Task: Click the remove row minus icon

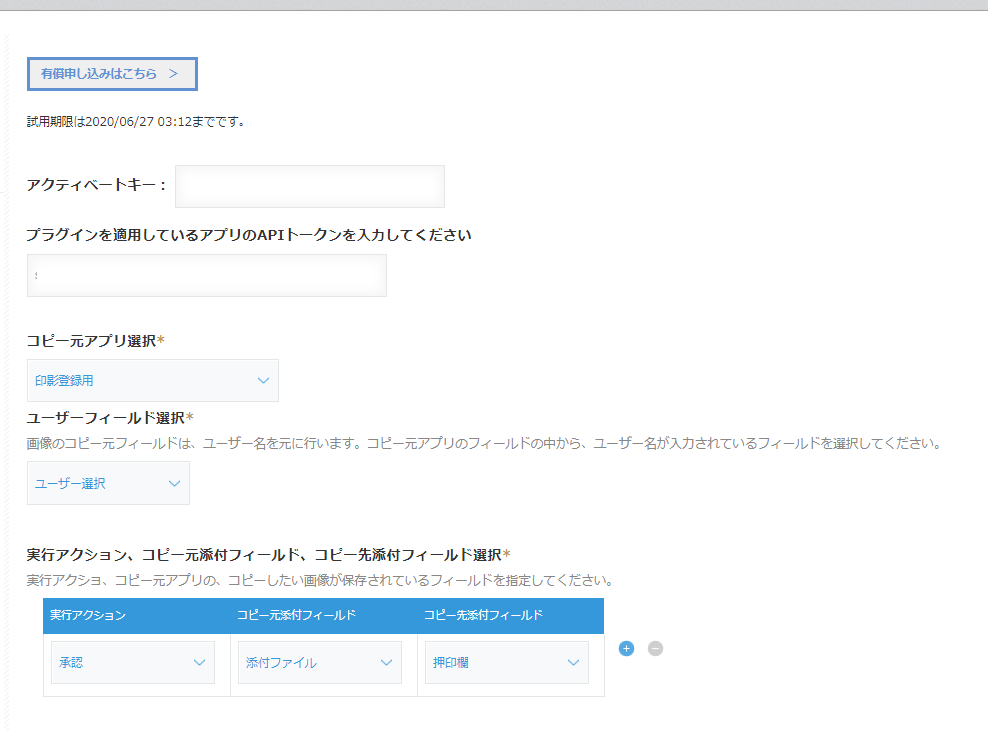Action: [655, 648]
